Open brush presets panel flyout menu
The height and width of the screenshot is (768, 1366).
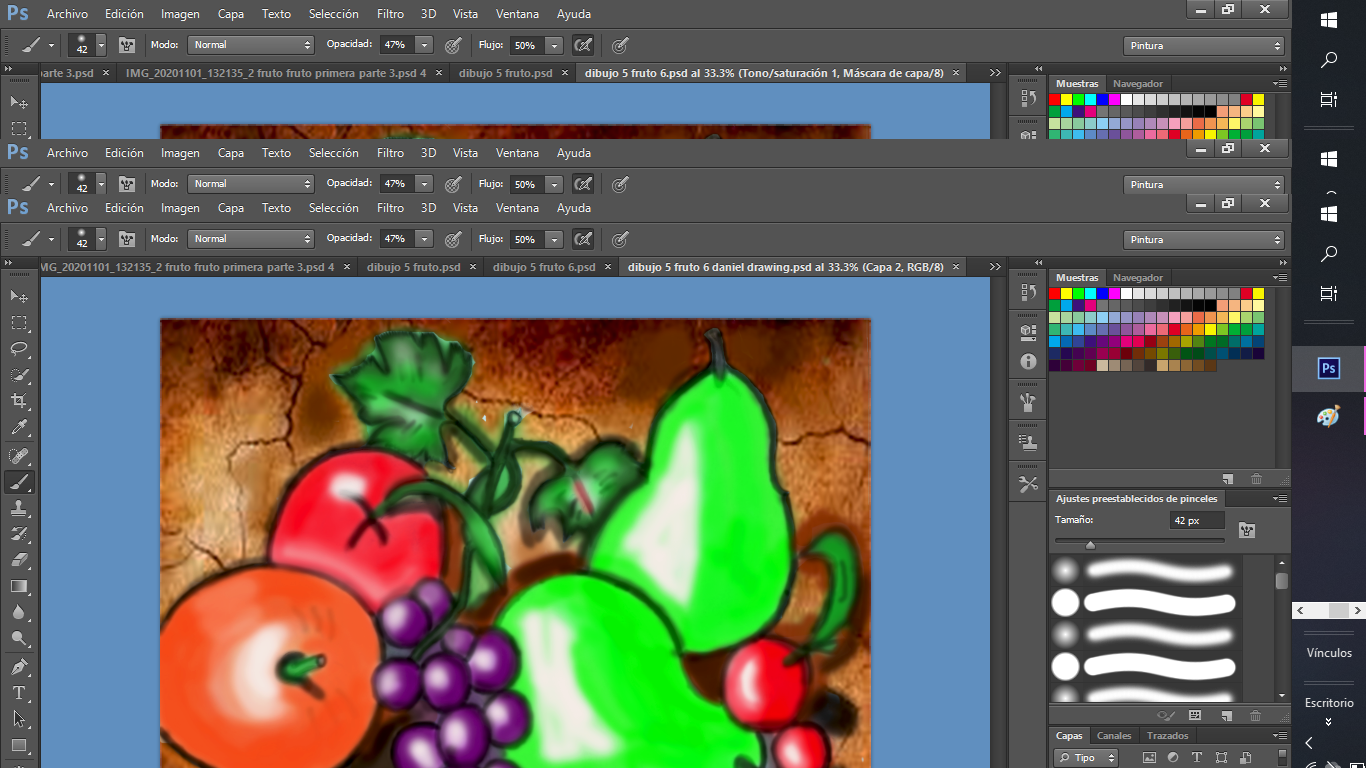(1279, 498)
